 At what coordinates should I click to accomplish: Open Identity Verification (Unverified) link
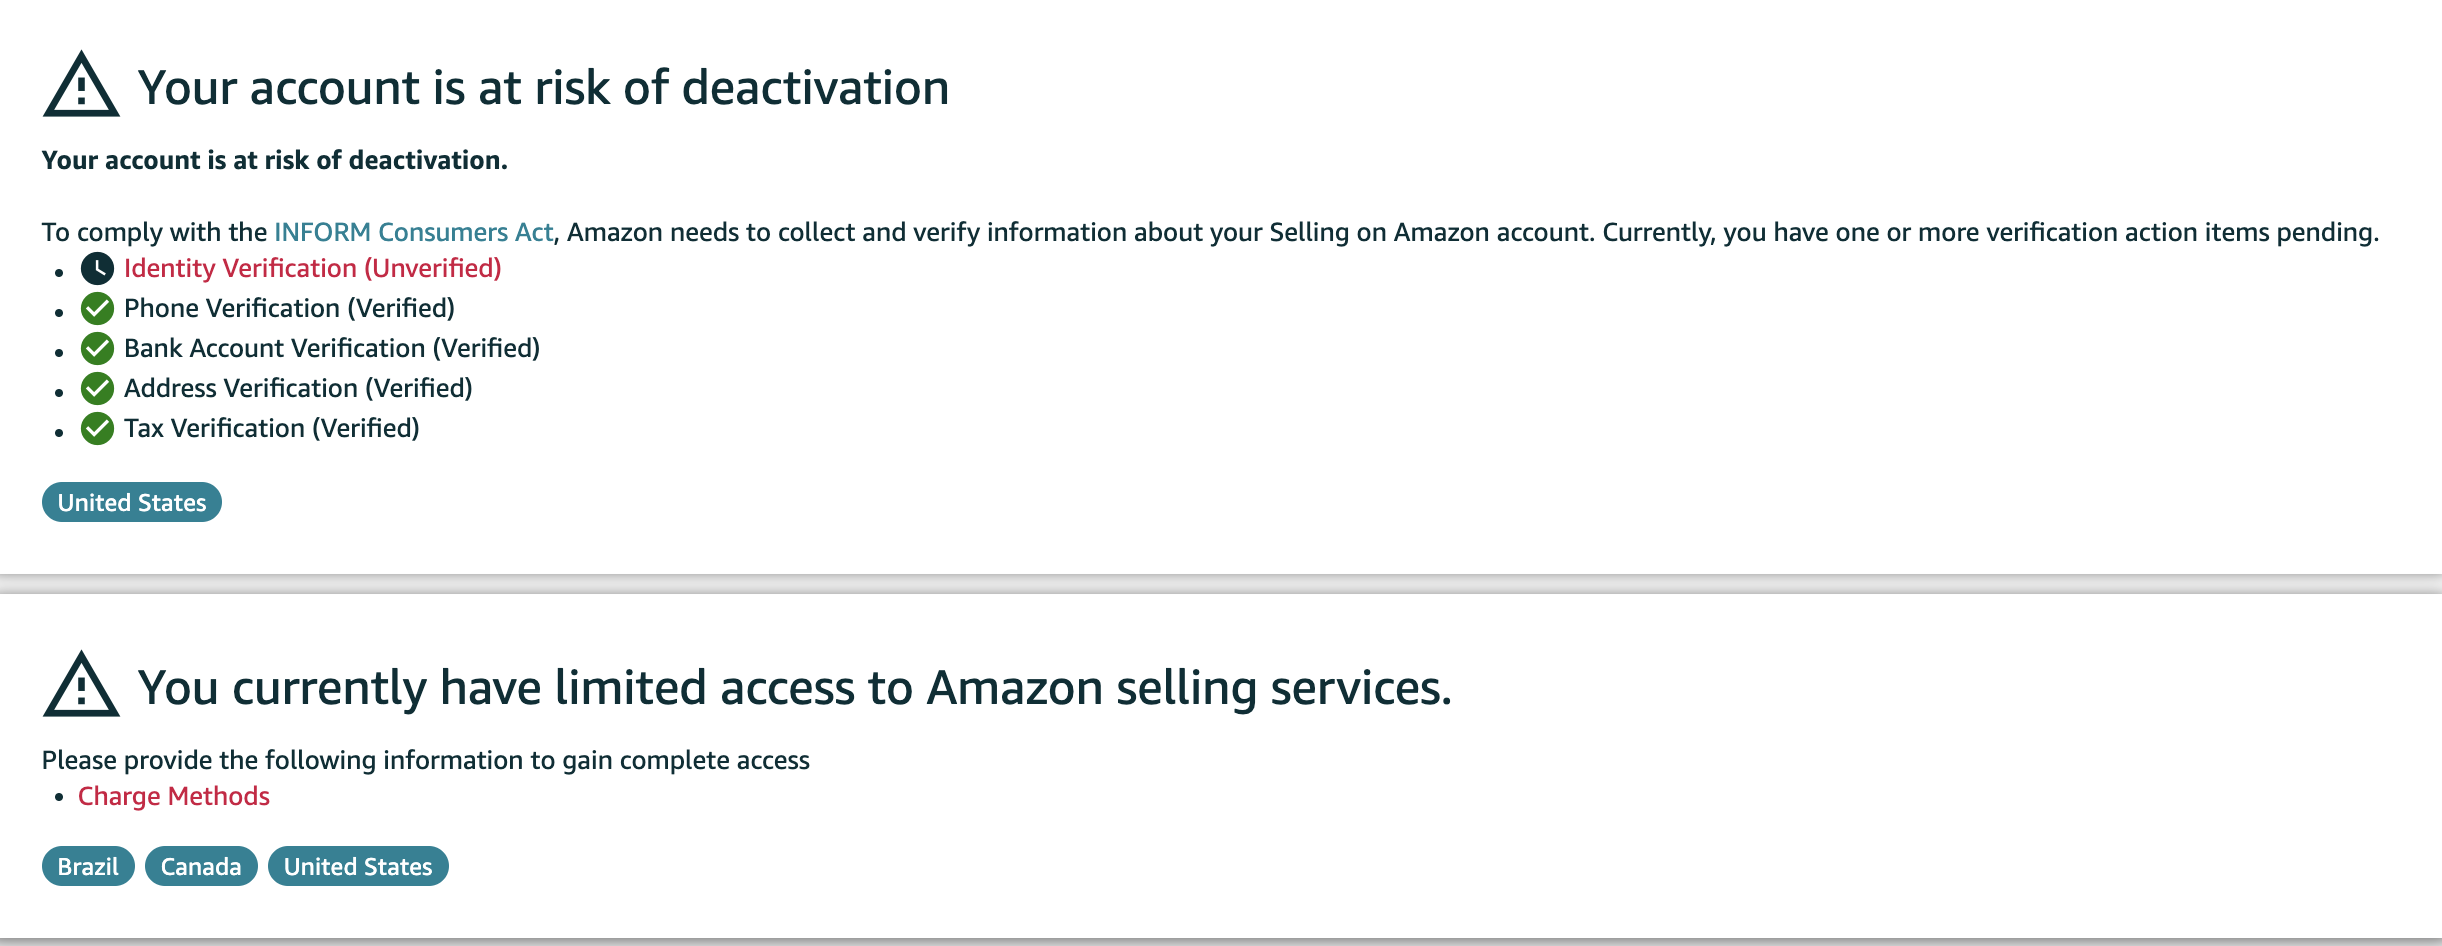coord(312,268)
